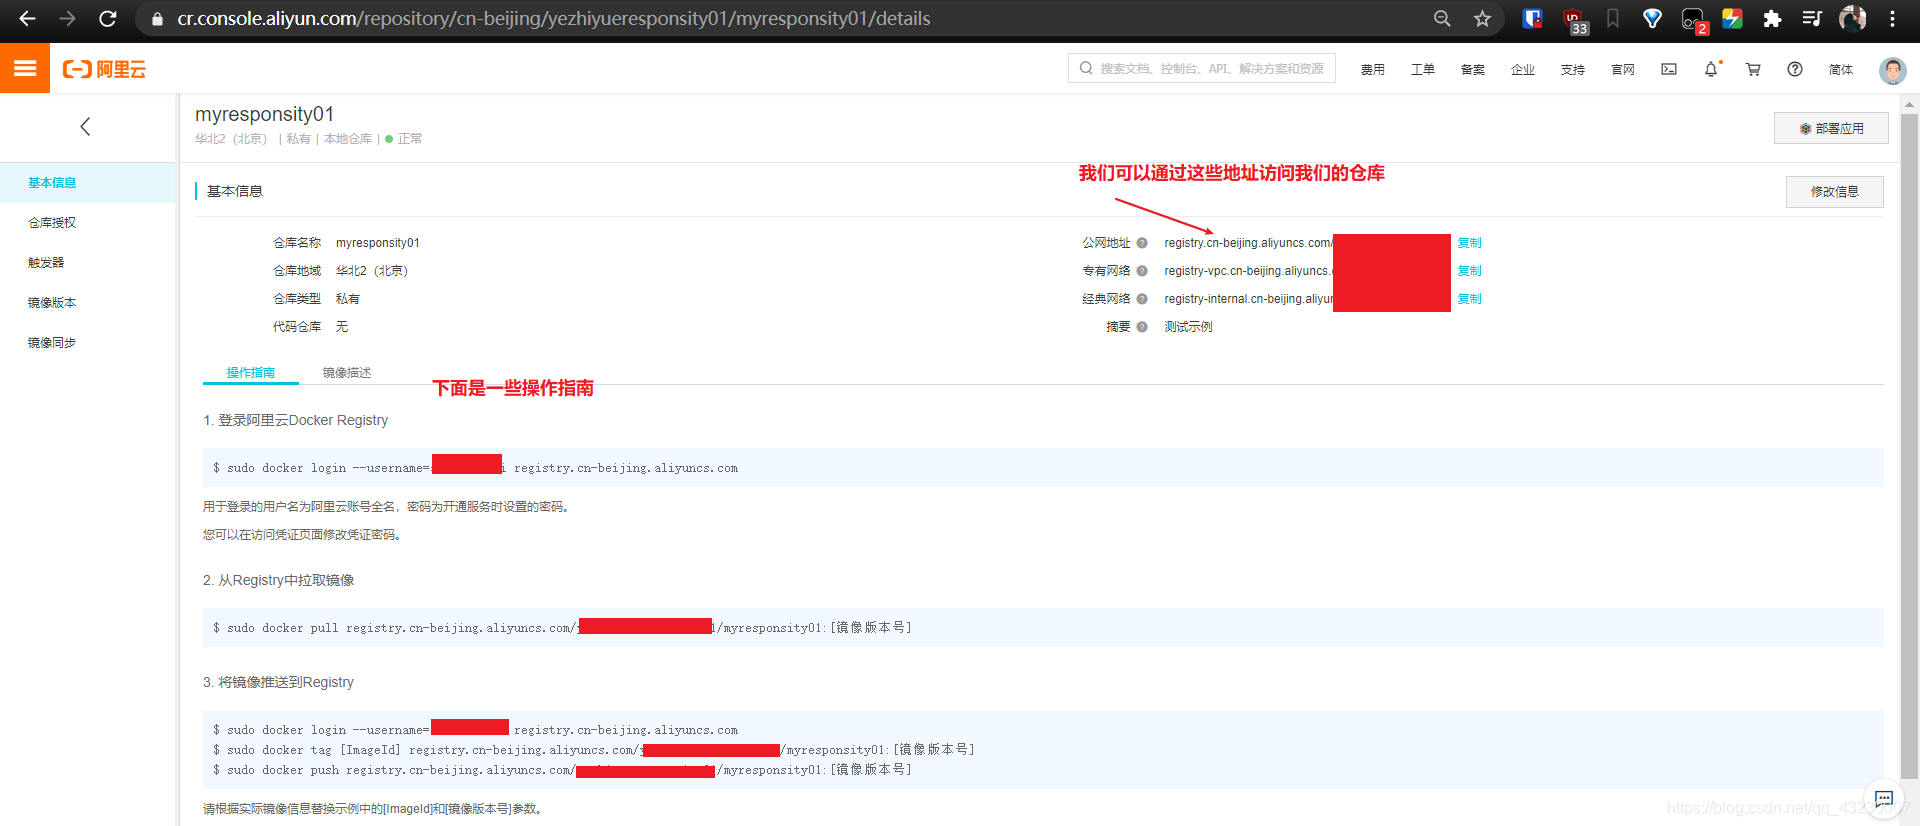Click help icon next to 摘要
Viewport: 1920px width, 826px height.
pos(1142,327)
